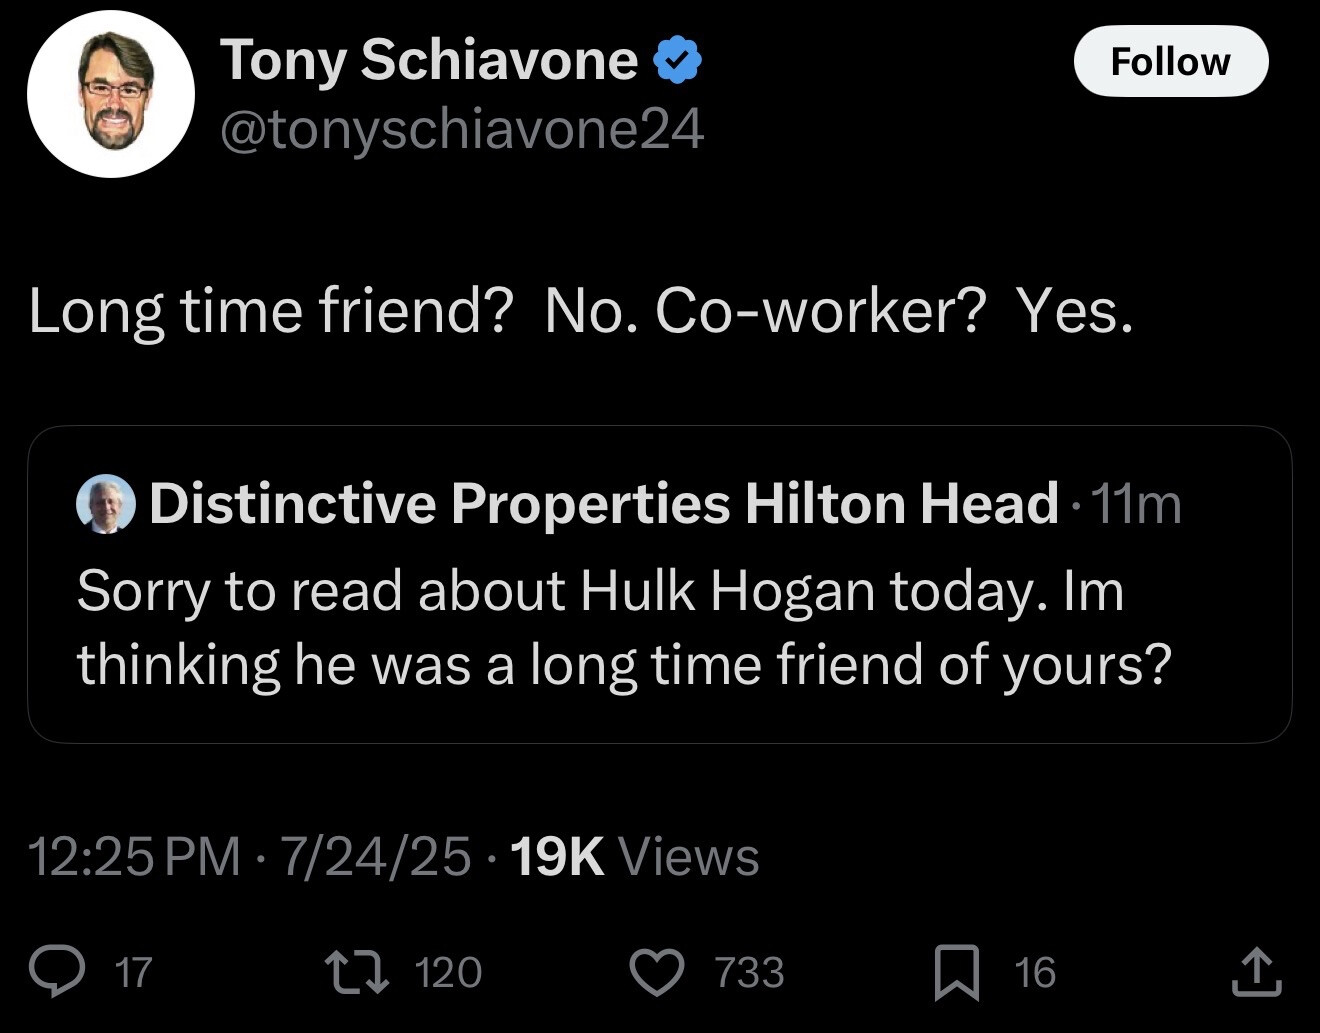Open the quoted Distinctive Properties tweet
The height and width of the screenshot is (1033, 1320).
660,584
